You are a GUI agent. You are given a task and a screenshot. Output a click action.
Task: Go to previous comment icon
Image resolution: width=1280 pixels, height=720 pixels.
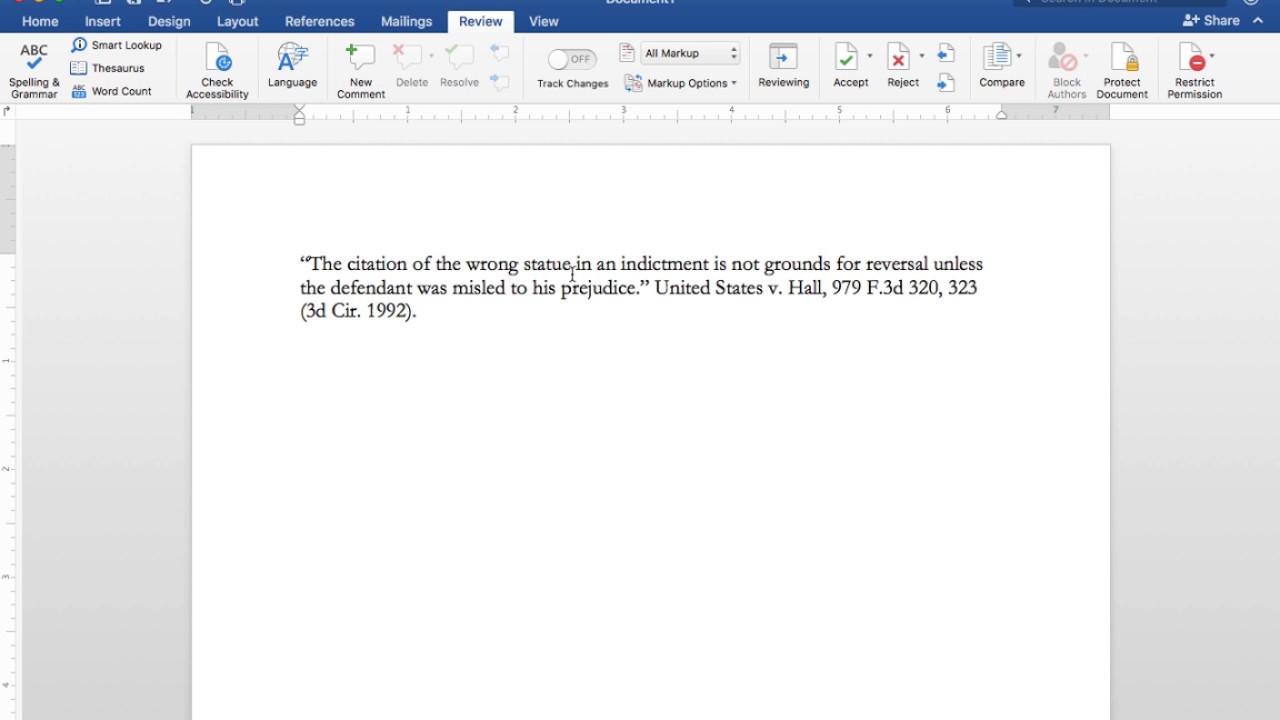[x=500, y=52]
